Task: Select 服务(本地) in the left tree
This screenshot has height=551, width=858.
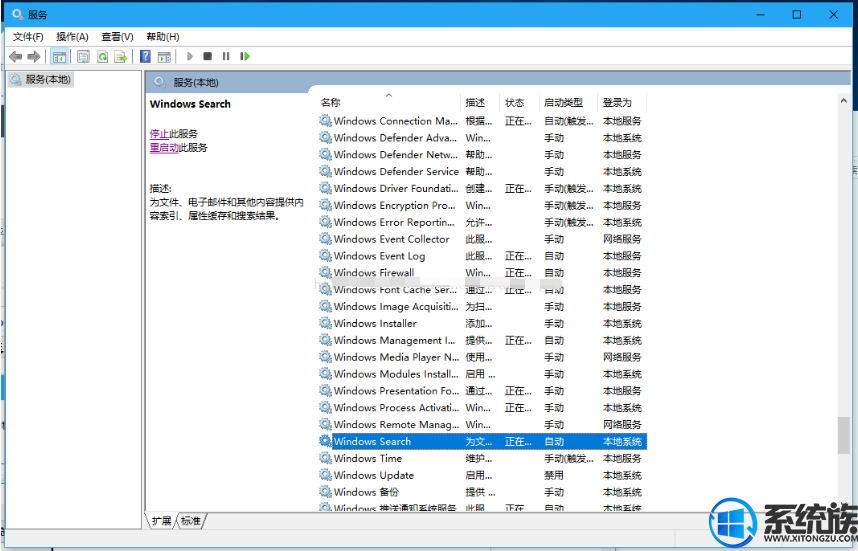Action: [x=40, y=79]
